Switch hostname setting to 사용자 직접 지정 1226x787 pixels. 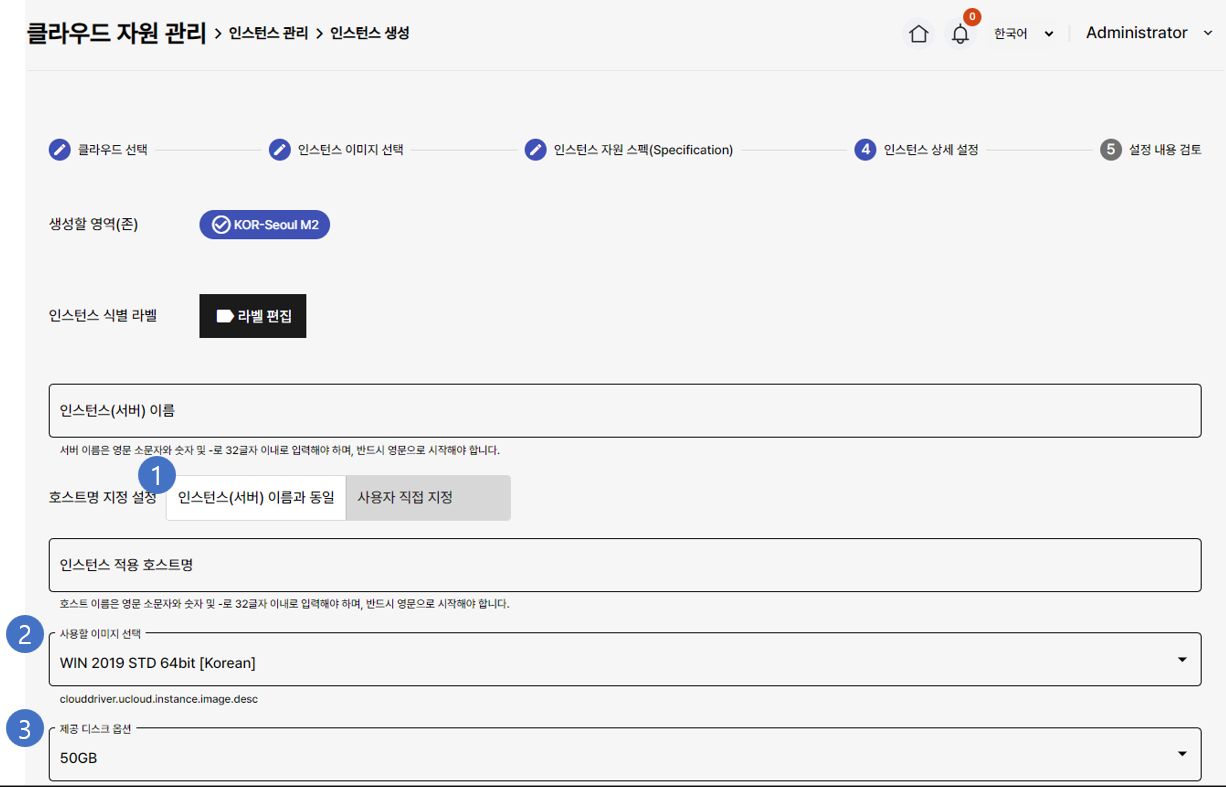427,498
